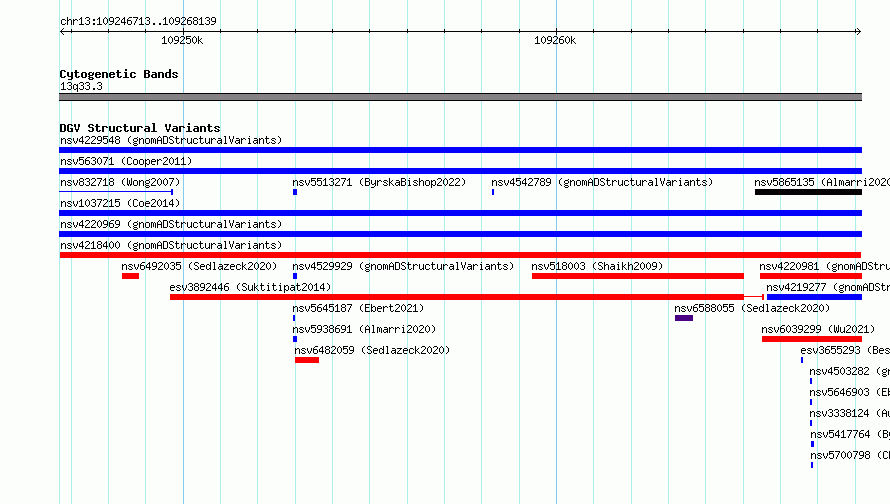This screenshot has height=504, width=890.
Task: Open the nsv5645187 (Ebert2021) label
Action: 358,308
